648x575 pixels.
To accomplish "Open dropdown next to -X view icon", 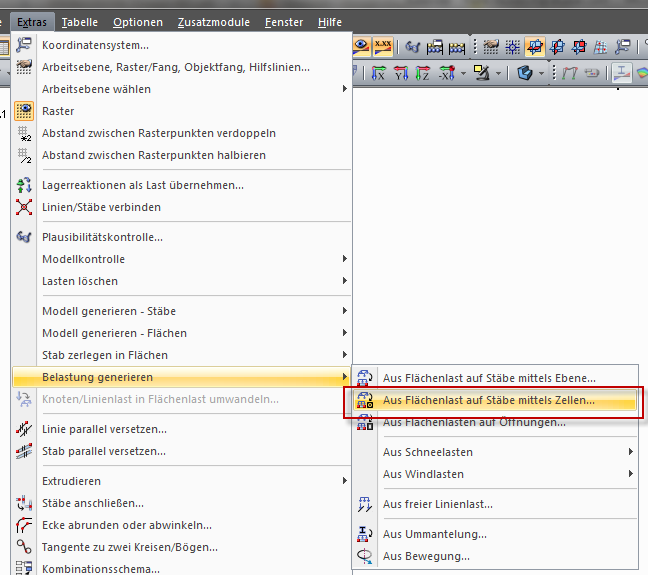I will (463, 74).
